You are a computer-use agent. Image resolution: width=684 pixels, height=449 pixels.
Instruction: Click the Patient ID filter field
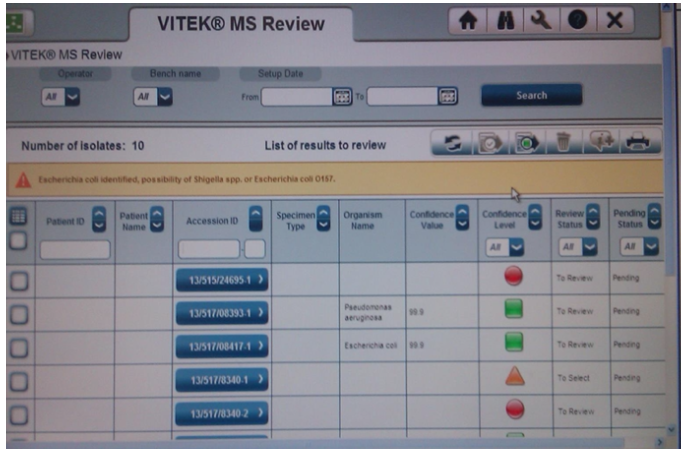click(75, 250)
